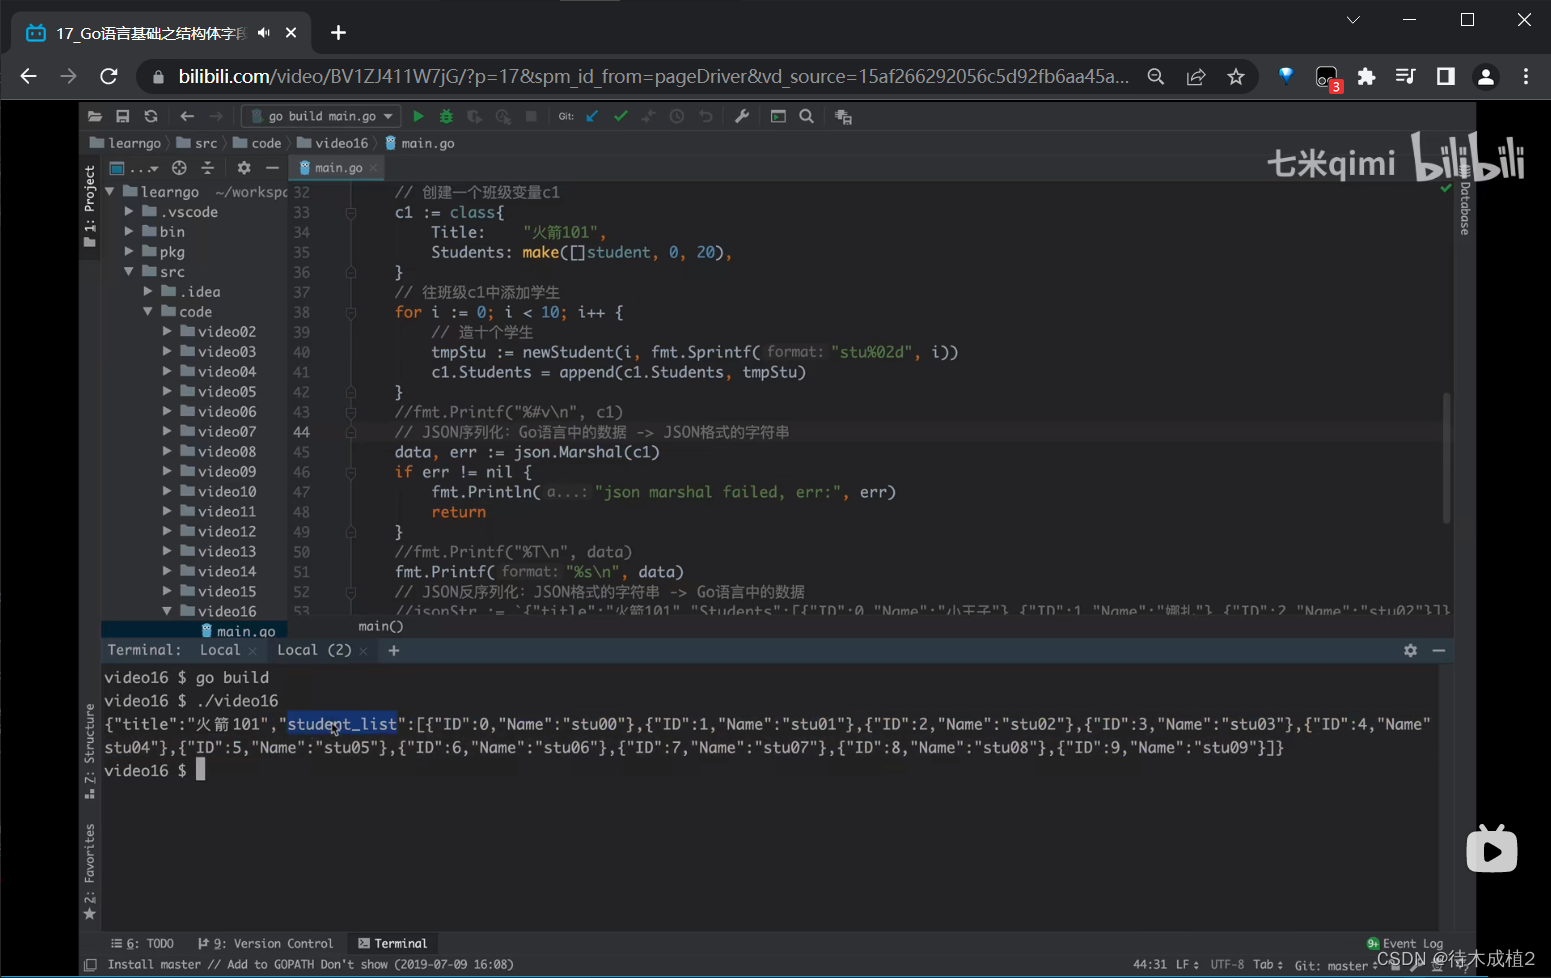
Task: Close the Local (2) terminal tab
Action: 363,651
